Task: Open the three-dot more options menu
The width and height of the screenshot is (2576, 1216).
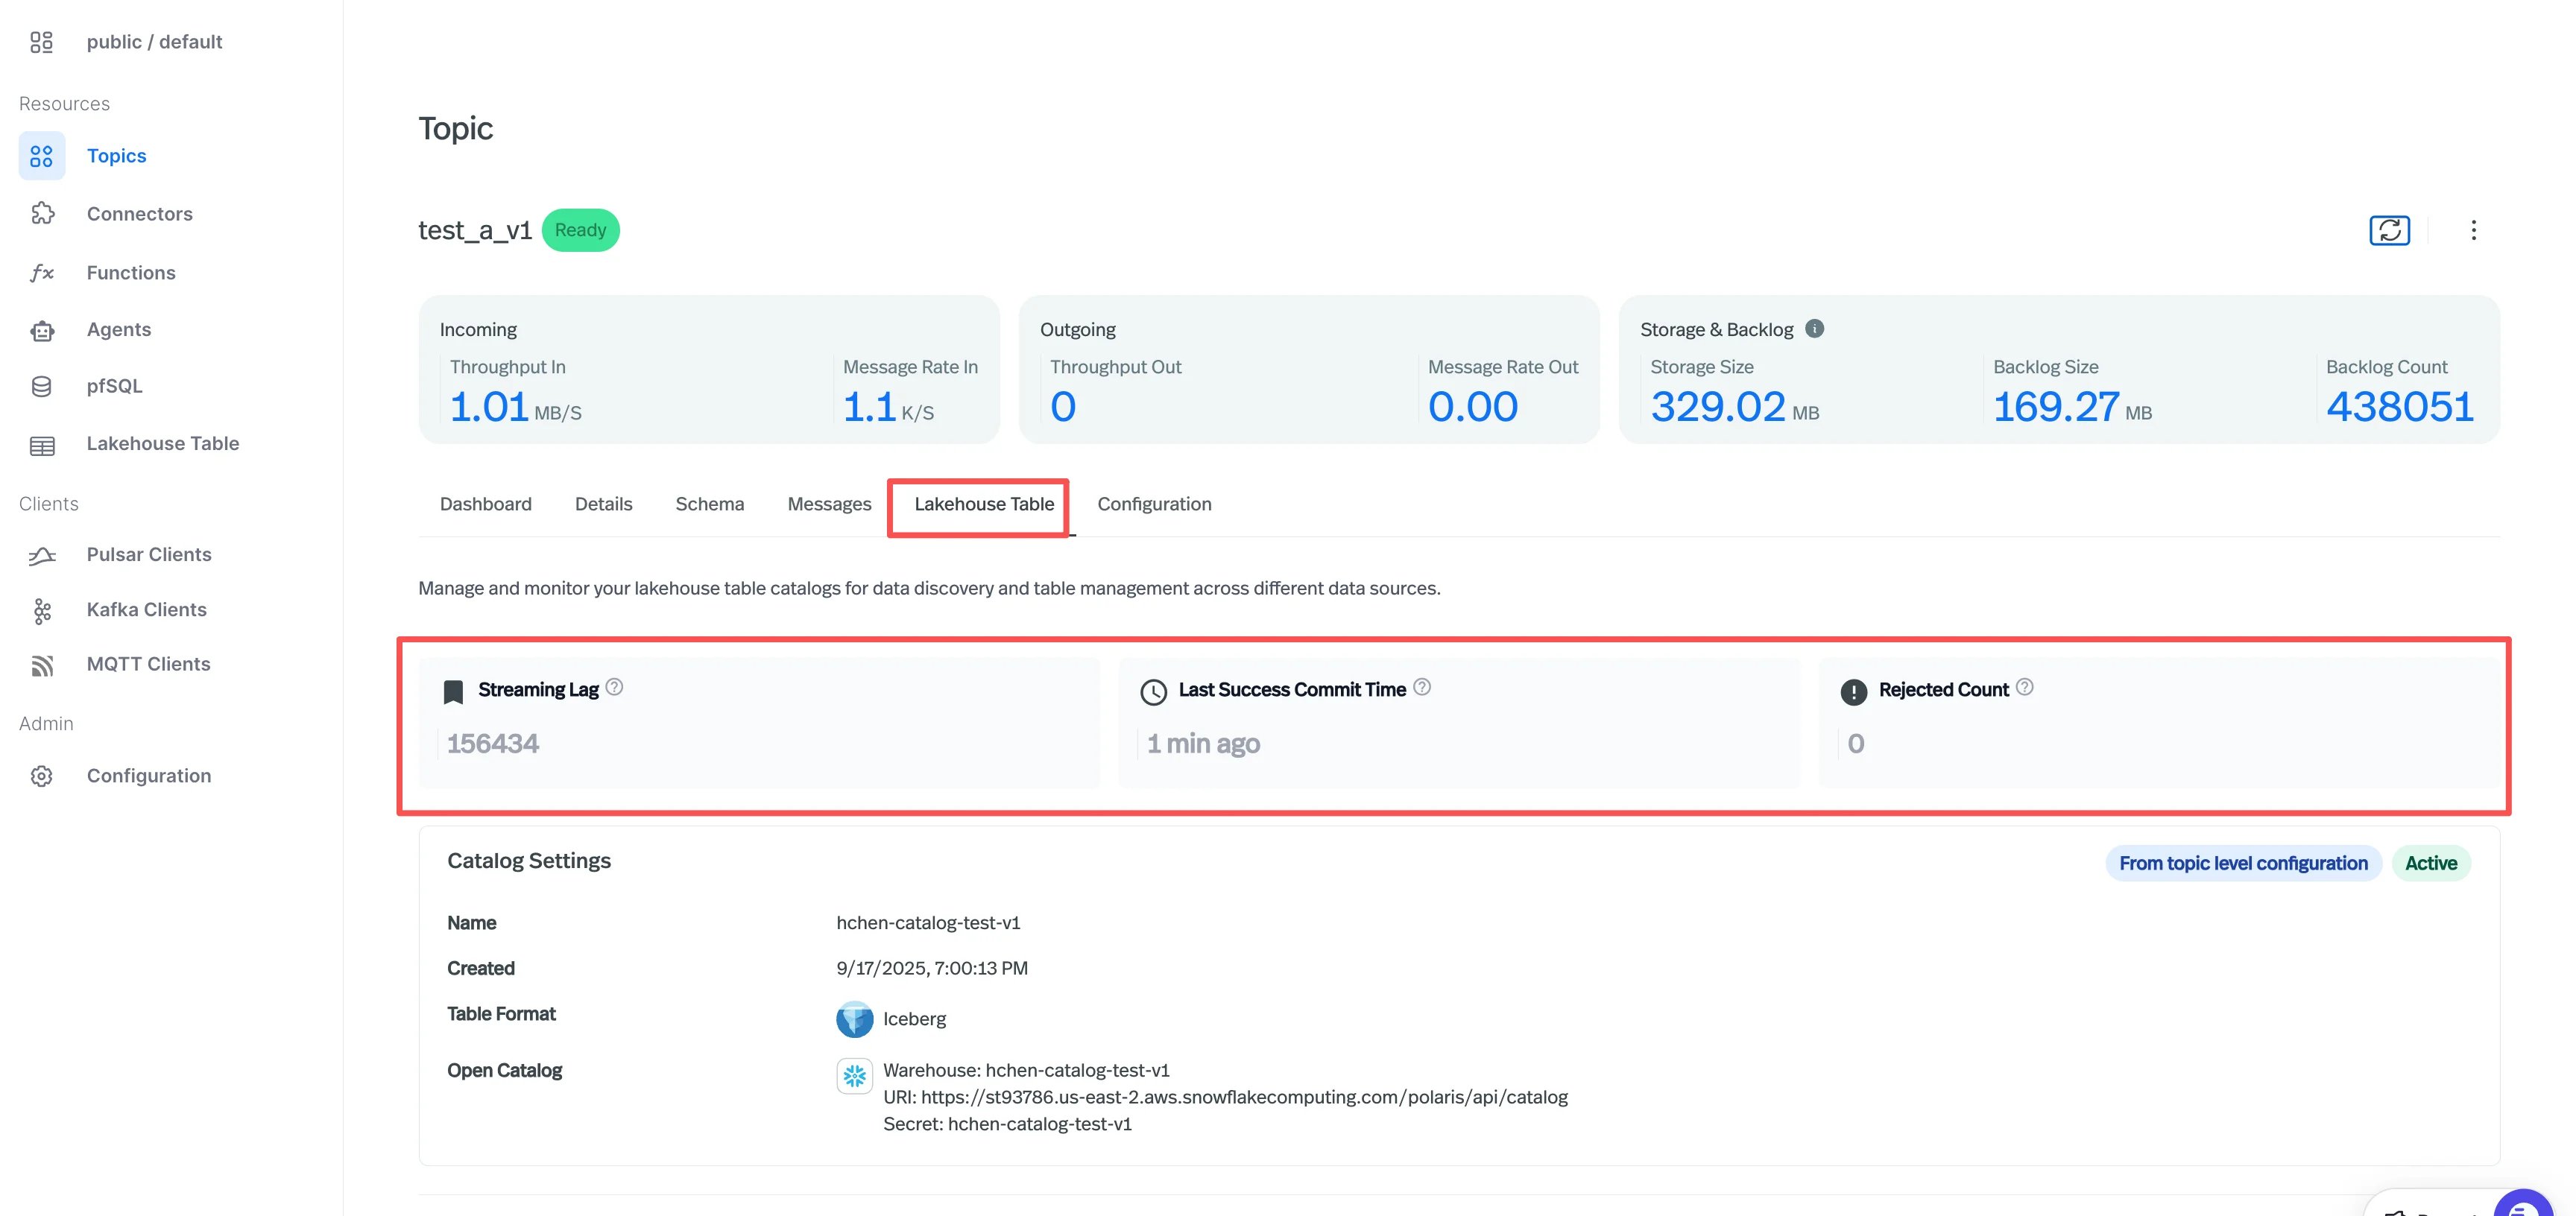Action: 2473,230
